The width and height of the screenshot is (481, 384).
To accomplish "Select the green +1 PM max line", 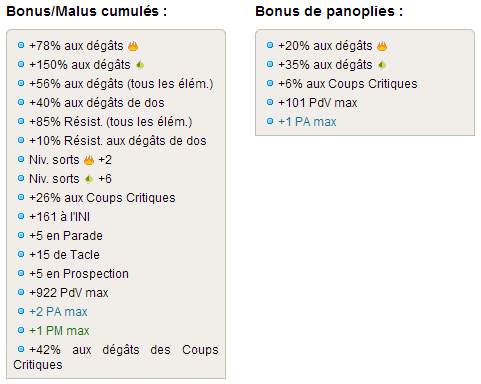I will pyautogui.click(x=59, y=331).
